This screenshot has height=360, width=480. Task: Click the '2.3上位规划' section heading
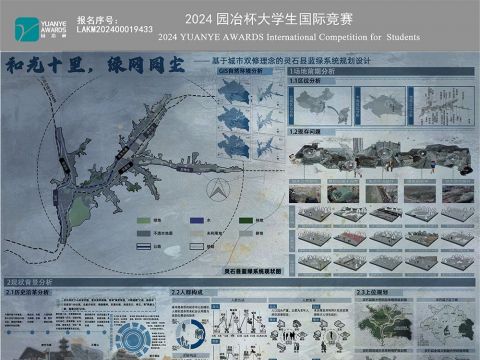372,292
